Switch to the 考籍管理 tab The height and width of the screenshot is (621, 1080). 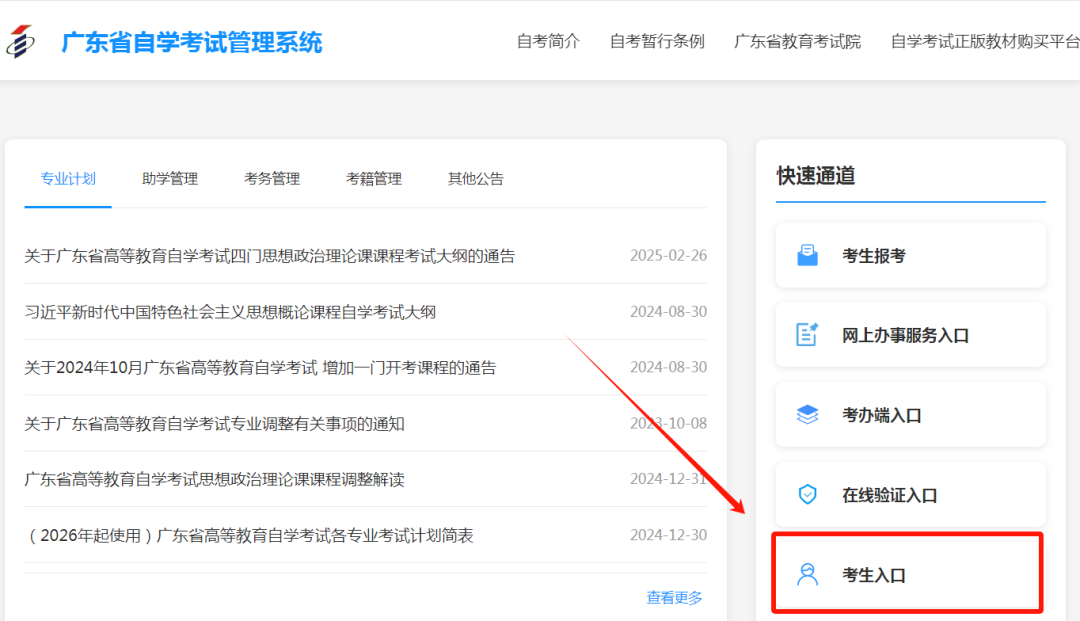point(374,179)
